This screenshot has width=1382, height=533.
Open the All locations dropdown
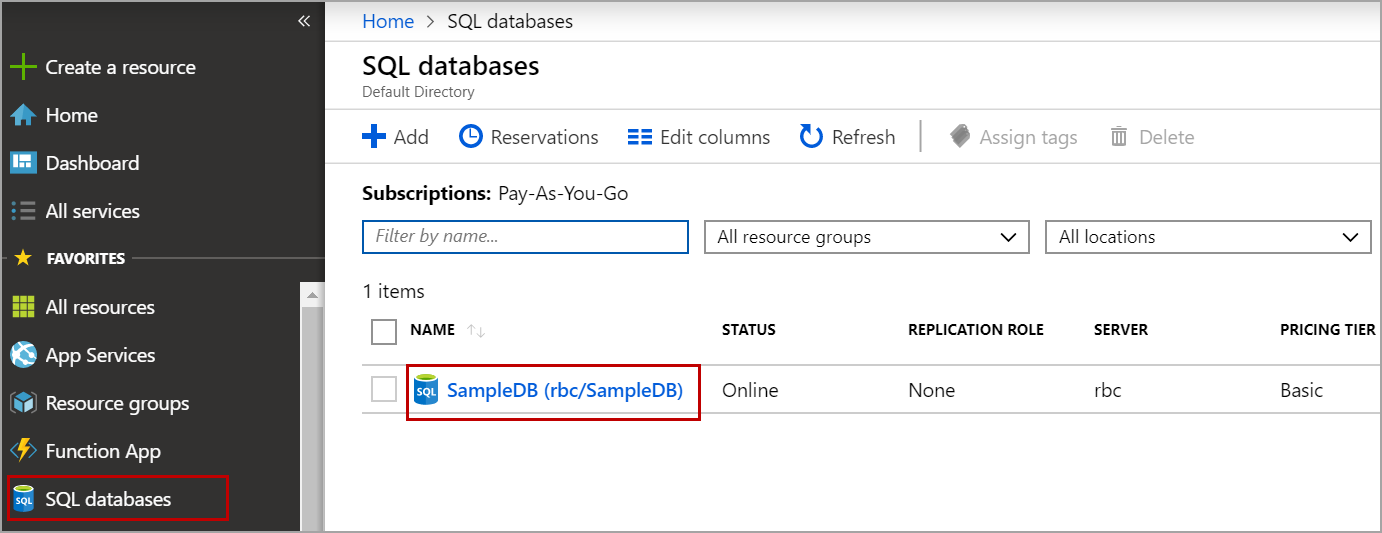pyautogui.click(x=1207, y=237)
